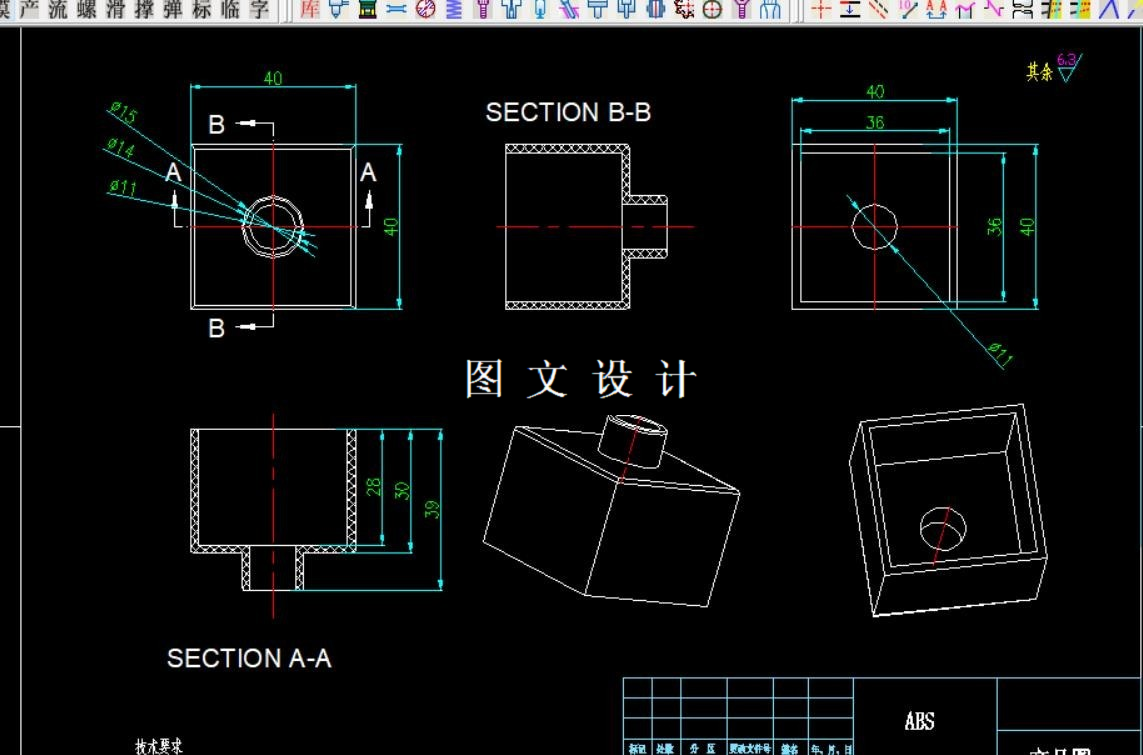Screen dimensions: 1143x755
Task: Click the black break-line bracket icon
Action: 1023,9
